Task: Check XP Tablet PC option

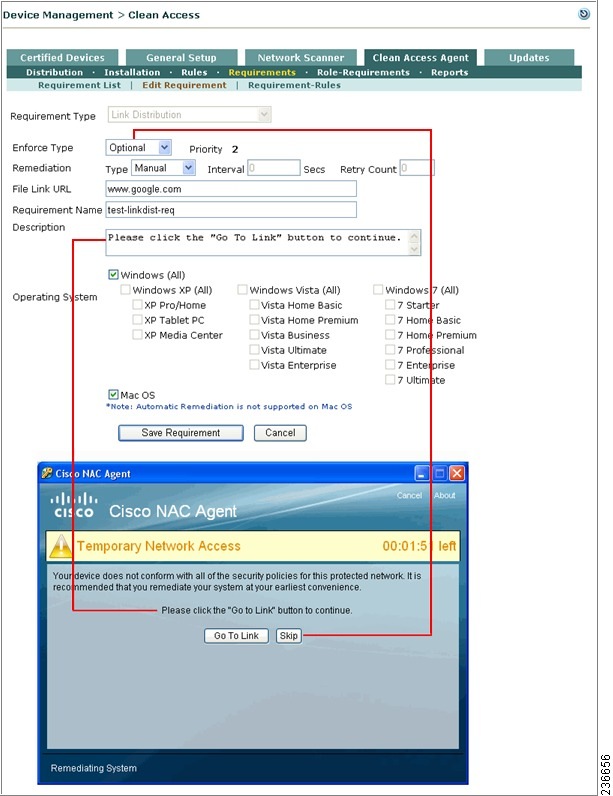Action: [x=137, y=319]
